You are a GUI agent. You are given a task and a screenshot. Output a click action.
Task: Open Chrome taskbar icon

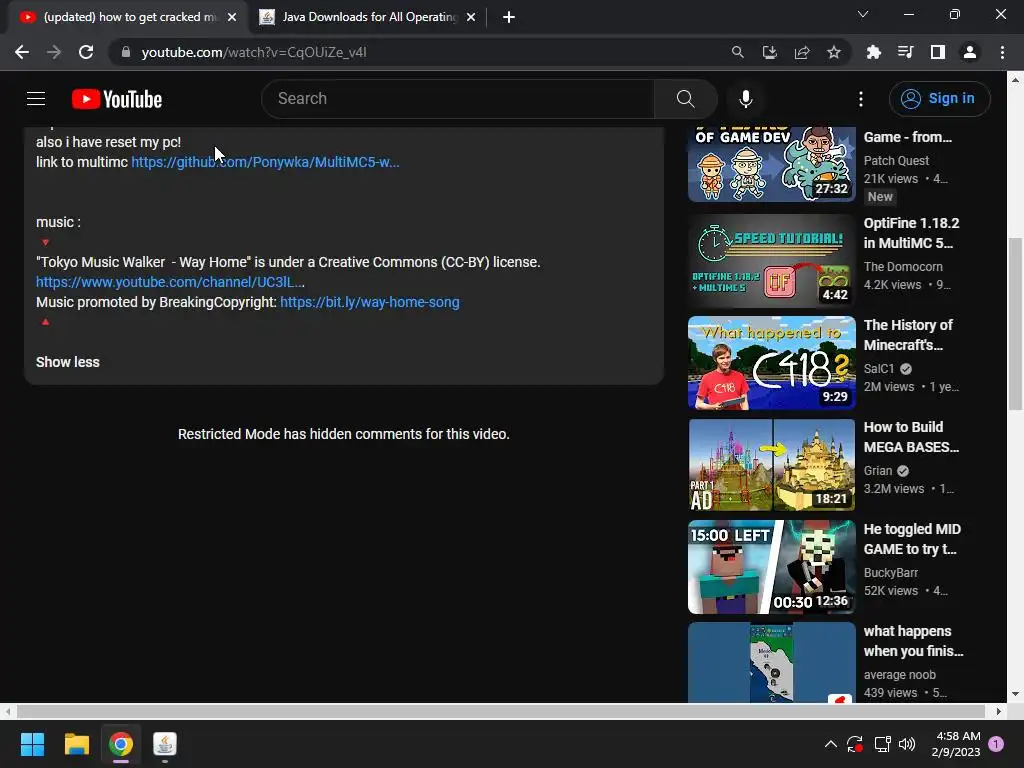tap(121, 744)
